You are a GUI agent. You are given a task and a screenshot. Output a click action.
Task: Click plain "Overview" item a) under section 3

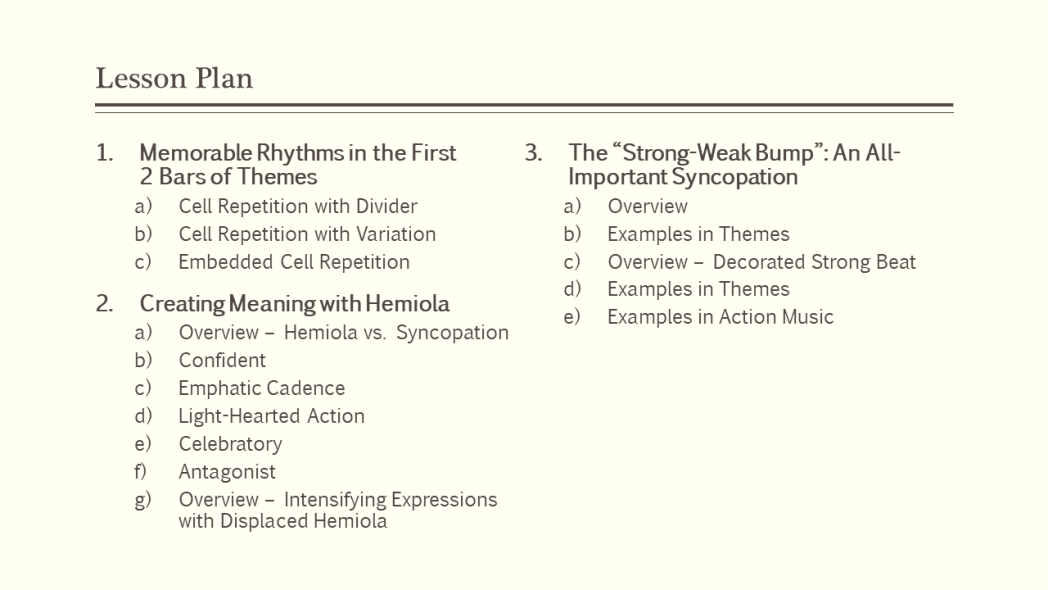(647, 207)
